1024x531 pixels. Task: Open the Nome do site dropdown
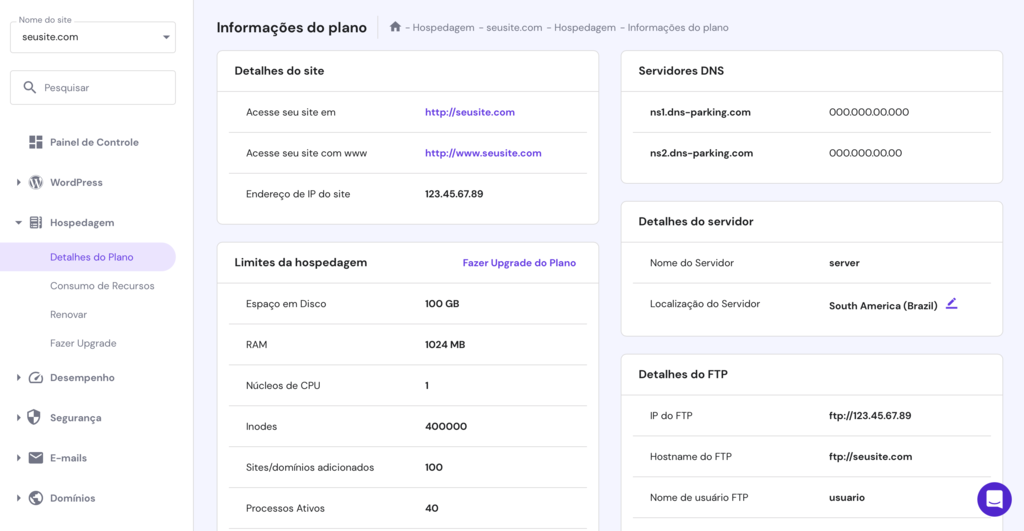point(93,37)
